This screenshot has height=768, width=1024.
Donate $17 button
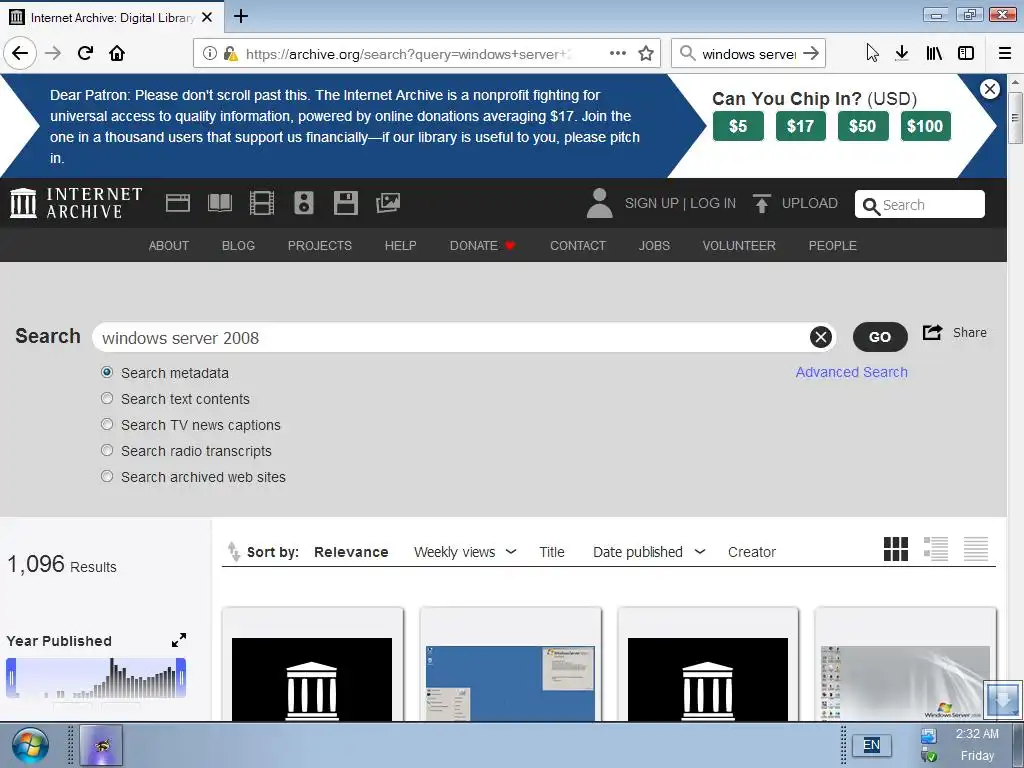click(x=801, y=126)
